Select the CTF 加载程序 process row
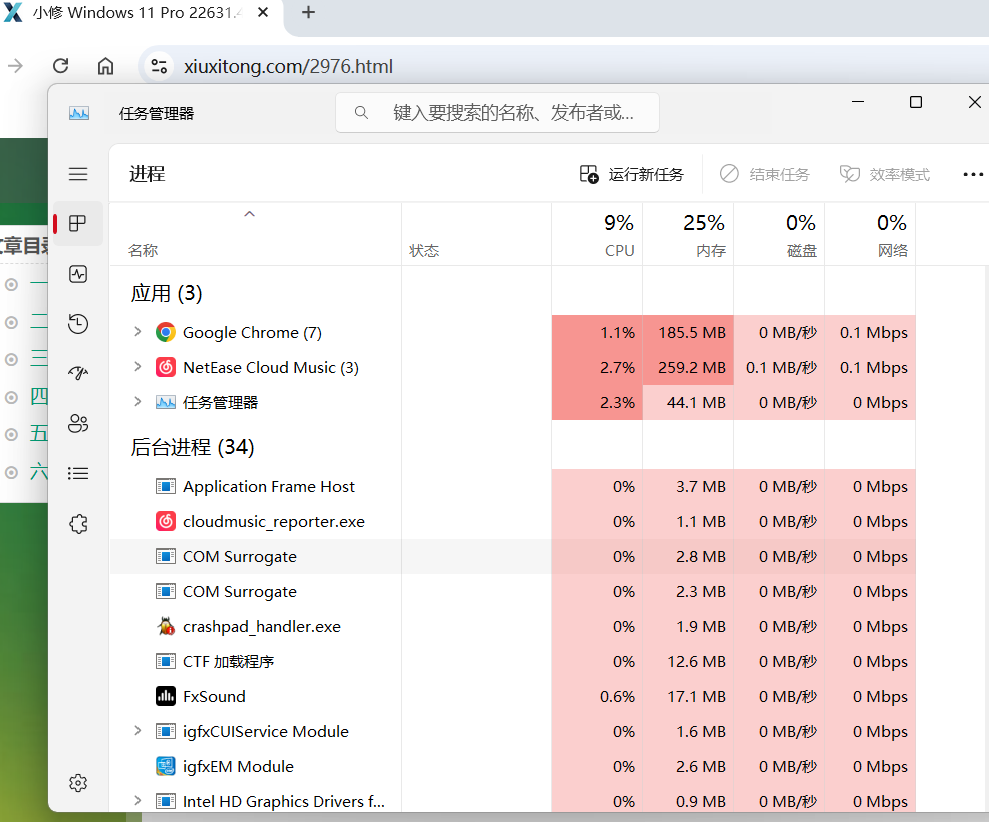 click(x=513, y=662)
